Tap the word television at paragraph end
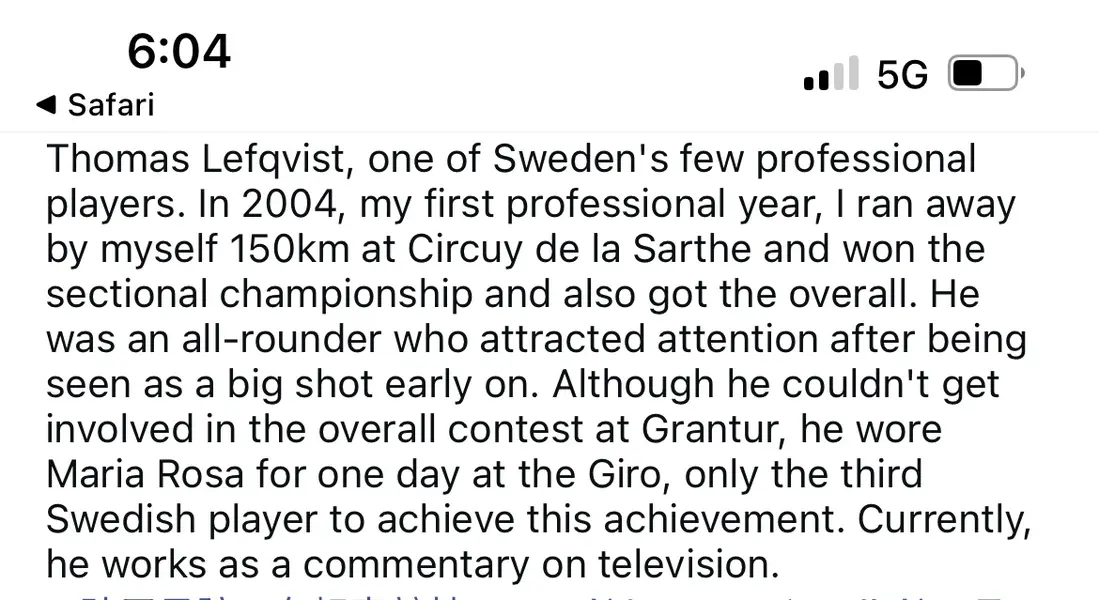Viewport: 1099px width, 600px height. [684, 564]
